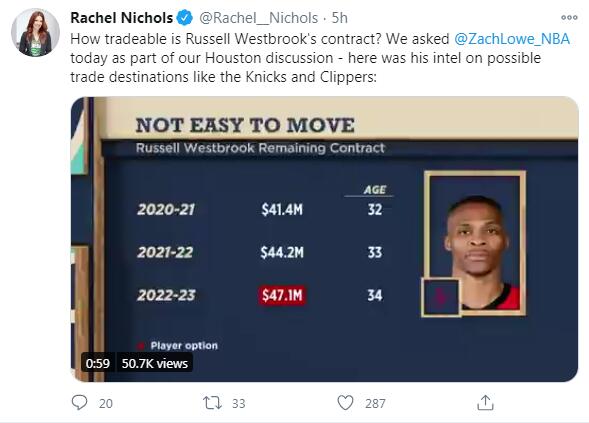Click the like count 287
589x423 pixels.
[375, 403]
